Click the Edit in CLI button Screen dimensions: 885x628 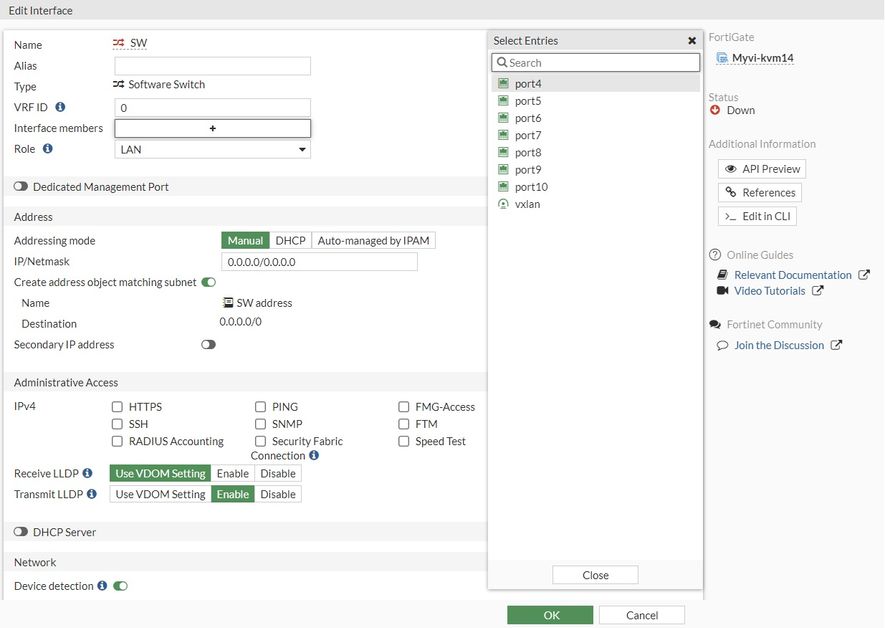pos(759,216)
